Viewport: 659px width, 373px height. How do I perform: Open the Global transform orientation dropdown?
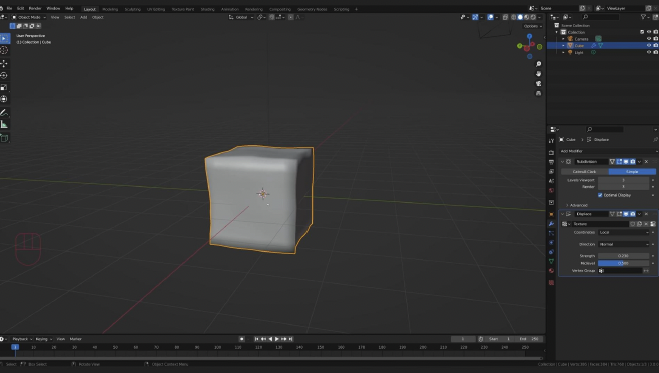[x=241, y=17]
